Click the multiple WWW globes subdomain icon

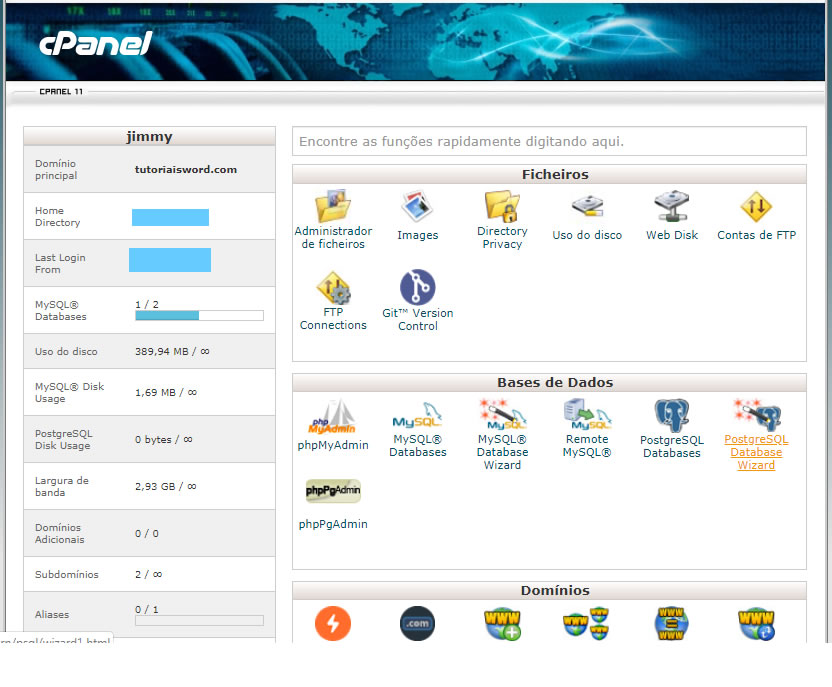tap(586, 624)
